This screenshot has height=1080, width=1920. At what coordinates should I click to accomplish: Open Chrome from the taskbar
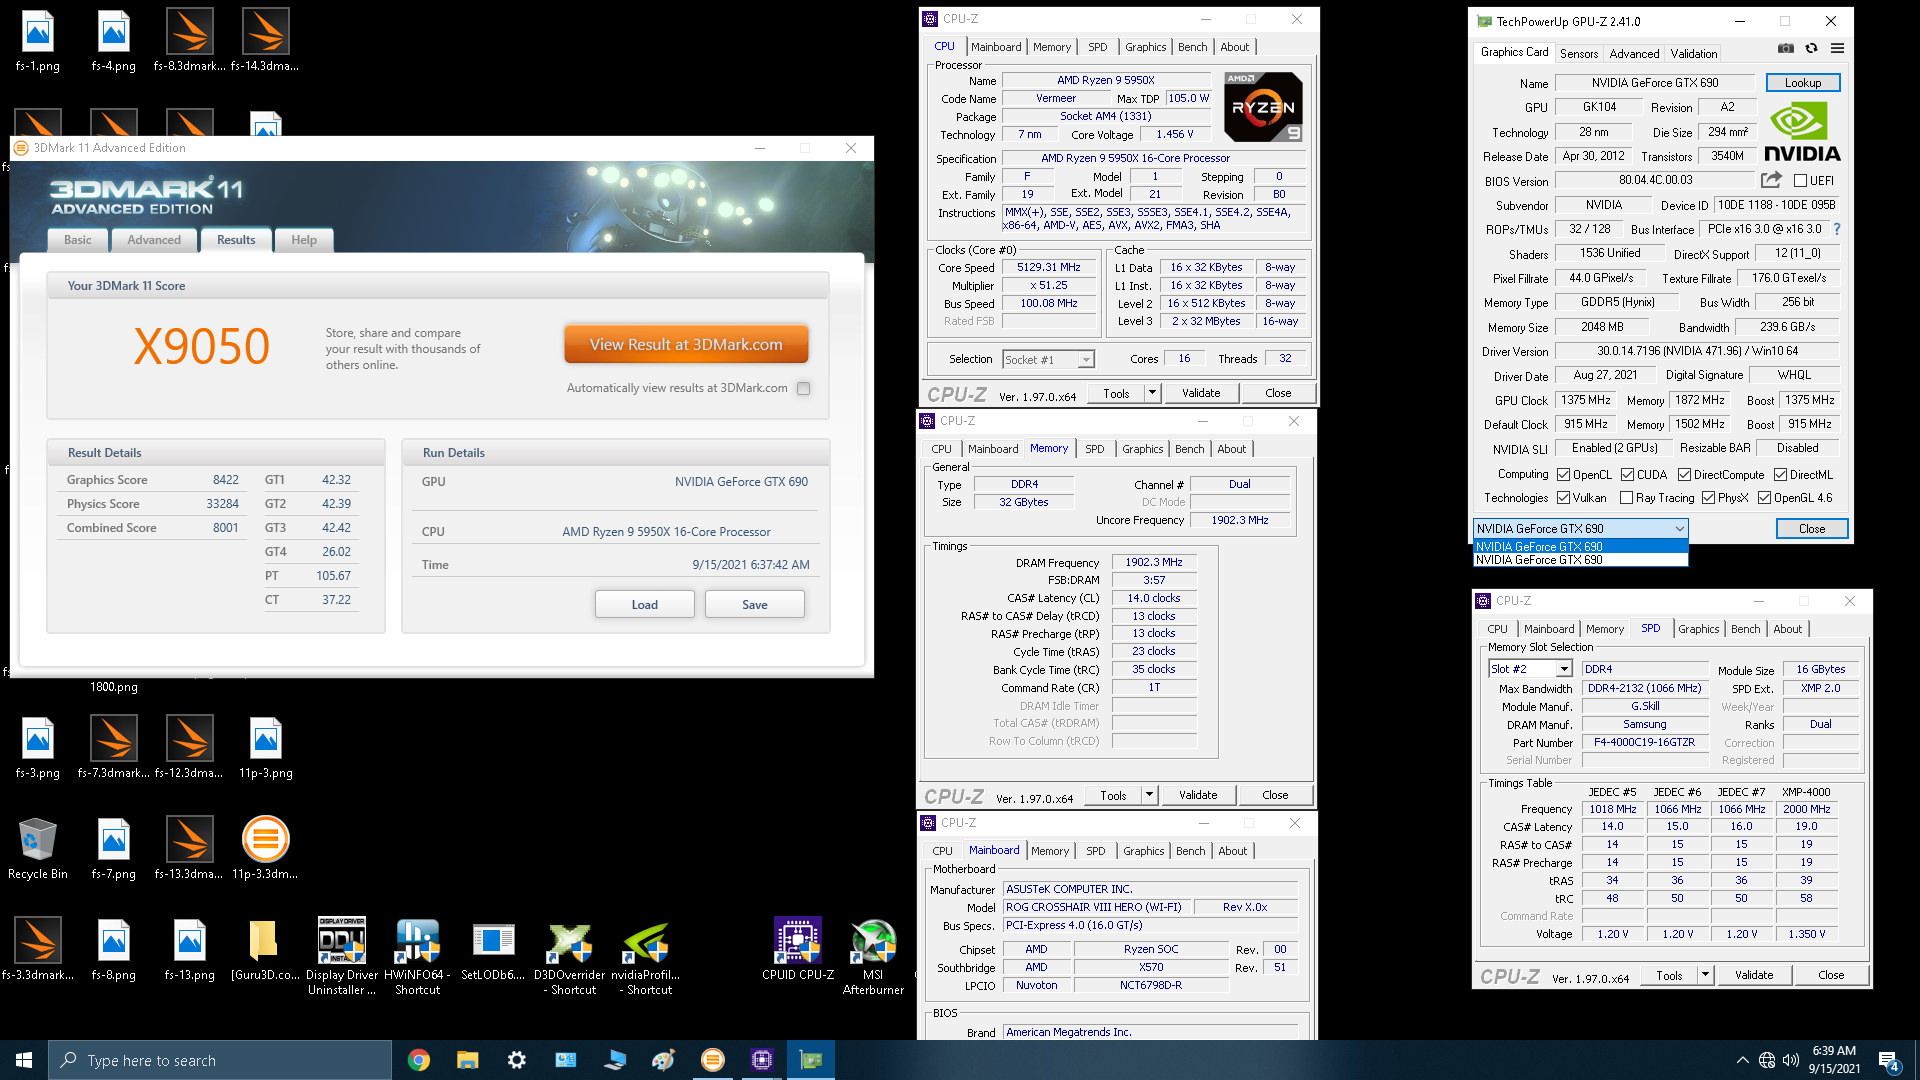tap(419, 1060)
